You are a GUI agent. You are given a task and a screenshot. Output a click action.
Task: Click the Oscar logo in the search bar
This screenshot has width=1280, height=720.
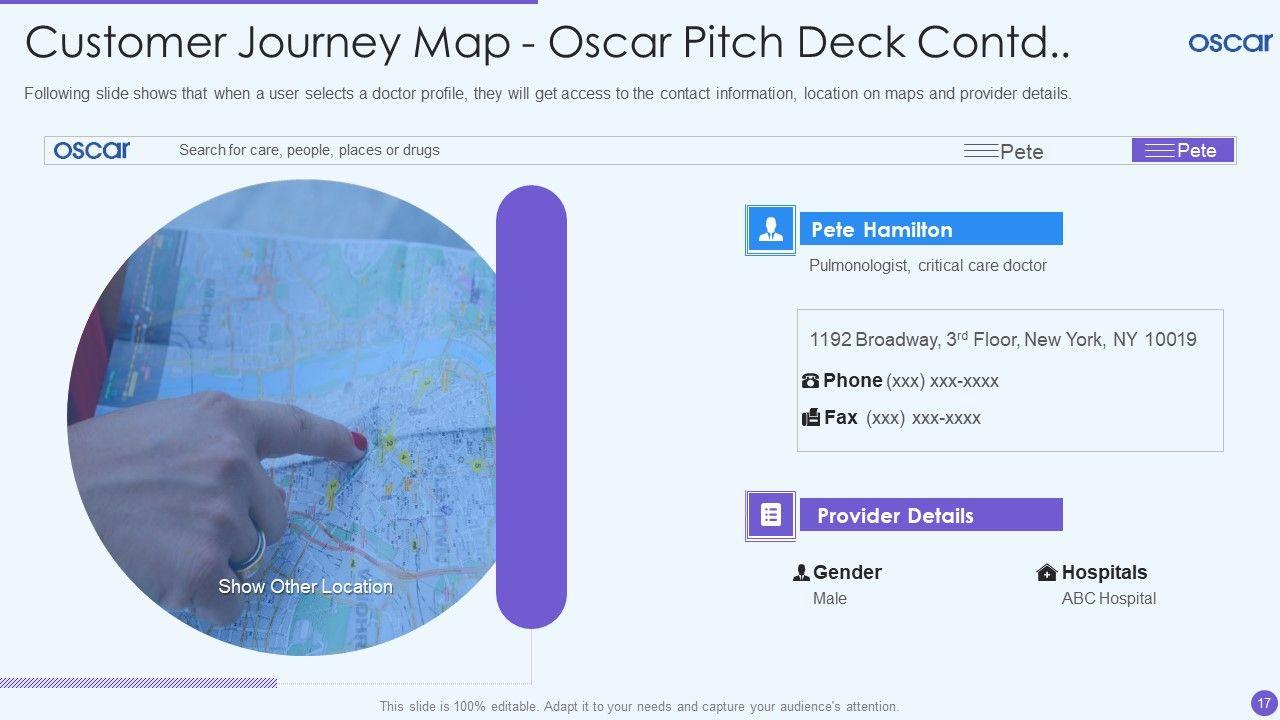pos(91,150)
